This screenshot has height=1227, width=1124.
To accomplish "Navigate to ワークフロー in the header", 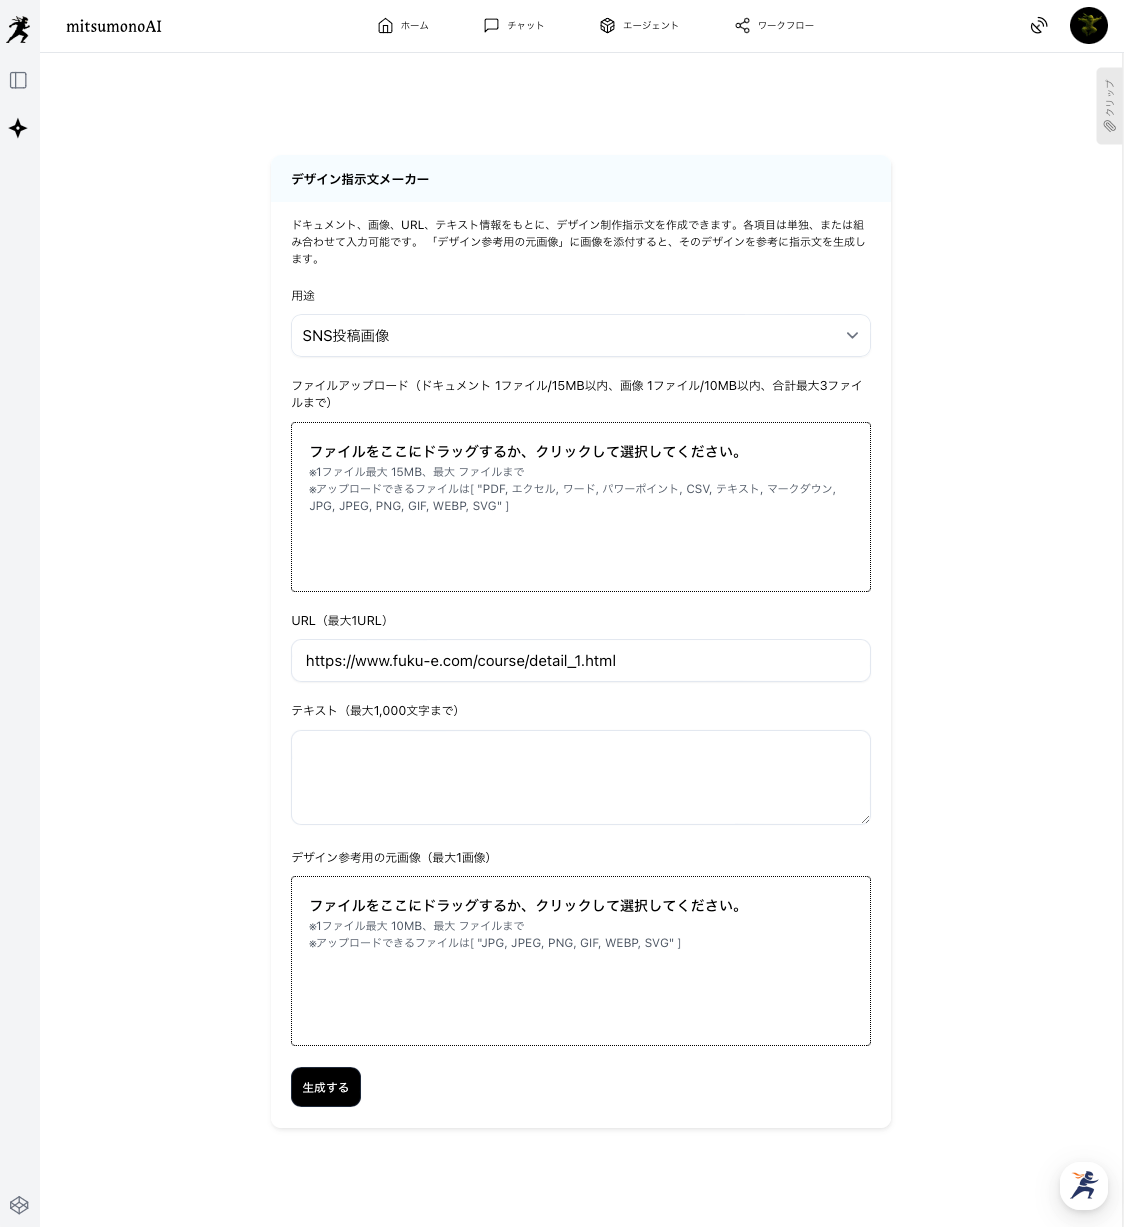I will point(774,26).
